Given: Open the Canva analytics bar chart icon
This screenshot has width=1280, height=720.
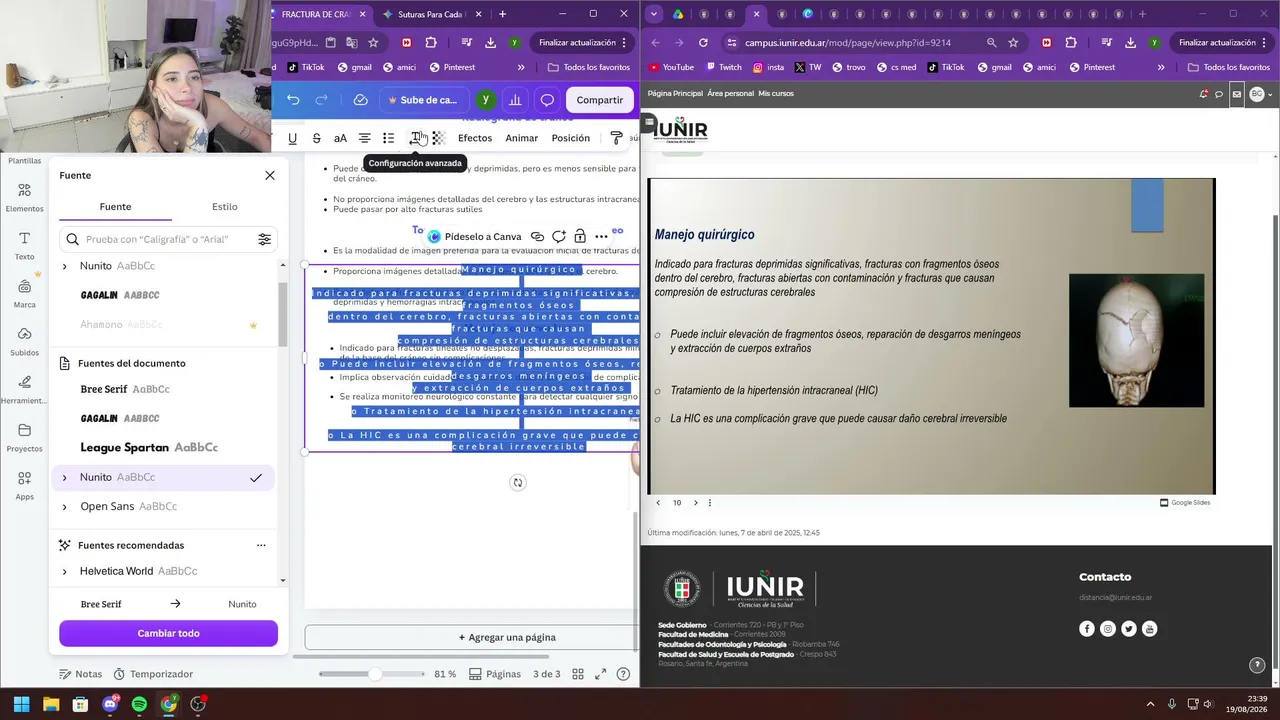Looking at the screenshot, I should click(x=515, y=100).
